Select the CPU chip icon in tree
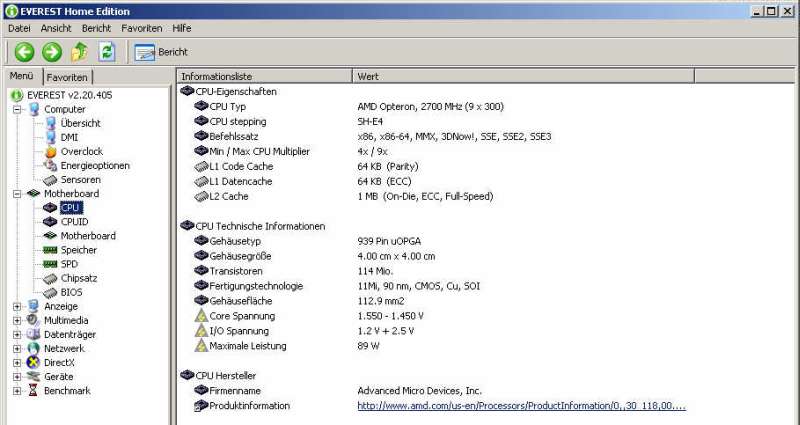800x425 pixels. coord(50,208)
